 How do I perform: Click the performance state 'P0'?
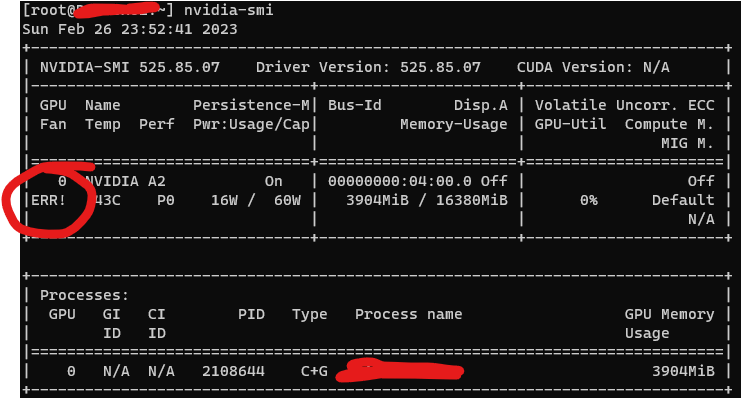click(x=166, y=200)
